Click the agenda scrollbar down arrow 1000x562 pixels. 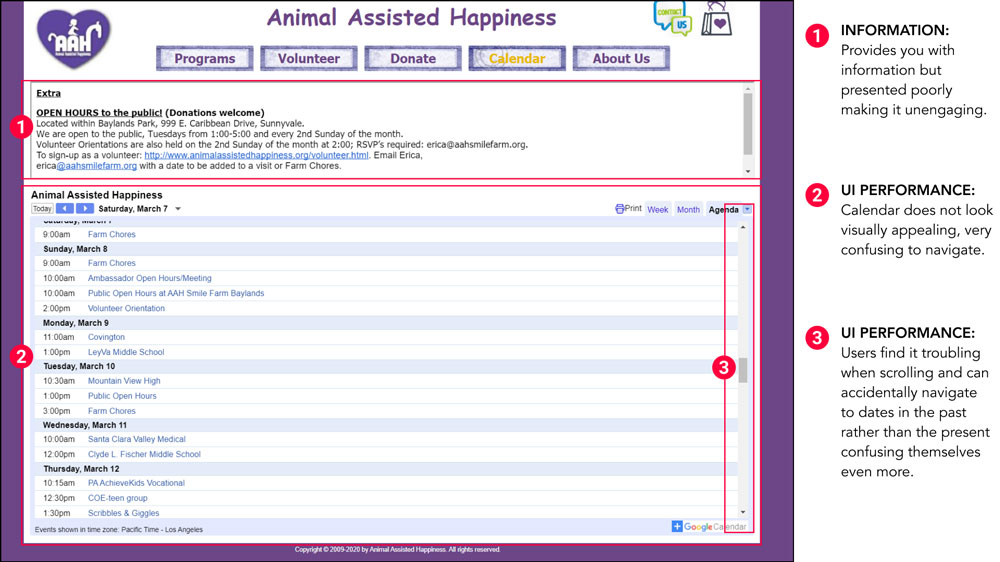743,512
